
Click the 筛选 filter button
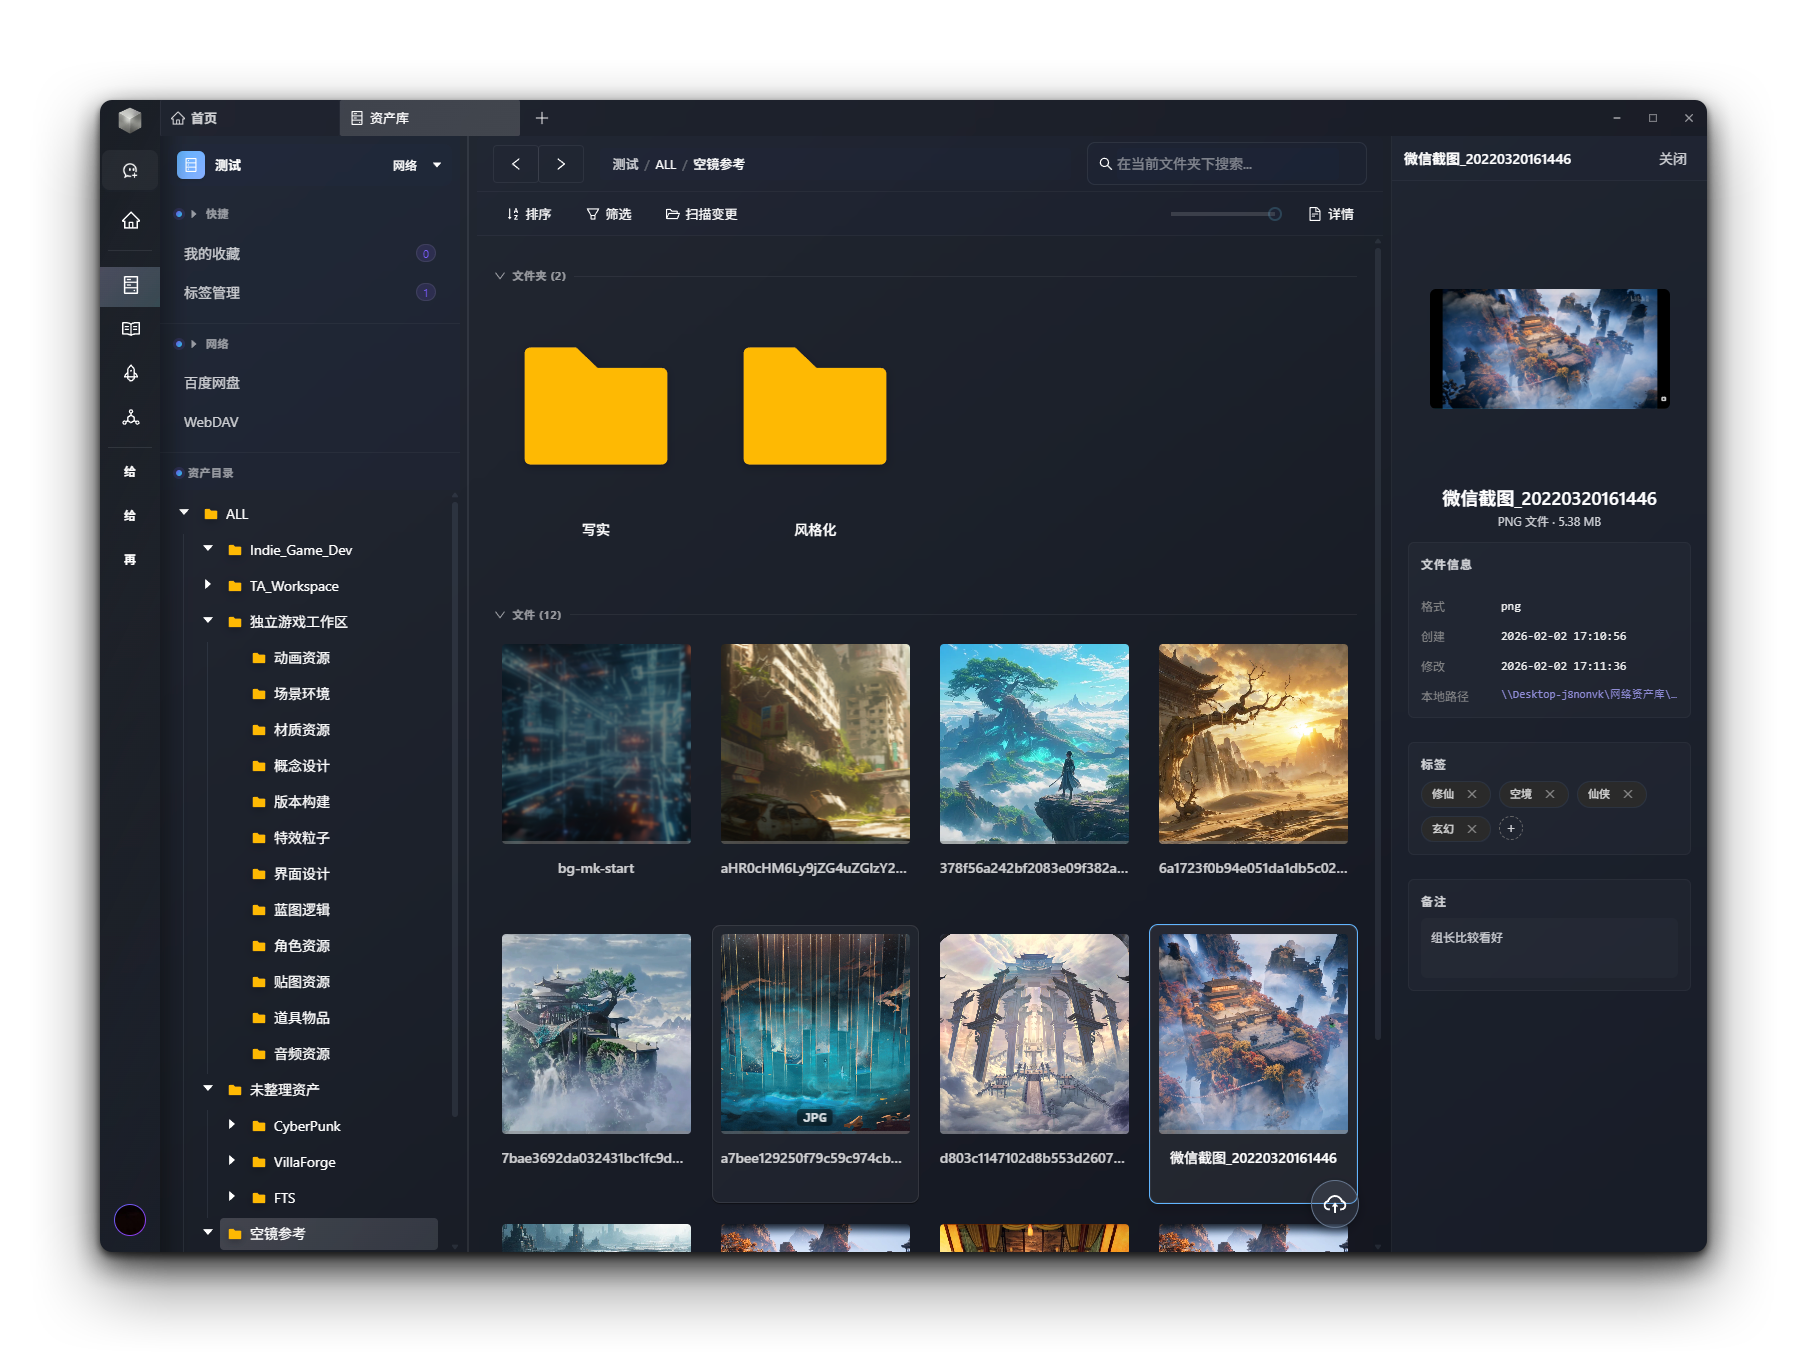tap(609, 214)
